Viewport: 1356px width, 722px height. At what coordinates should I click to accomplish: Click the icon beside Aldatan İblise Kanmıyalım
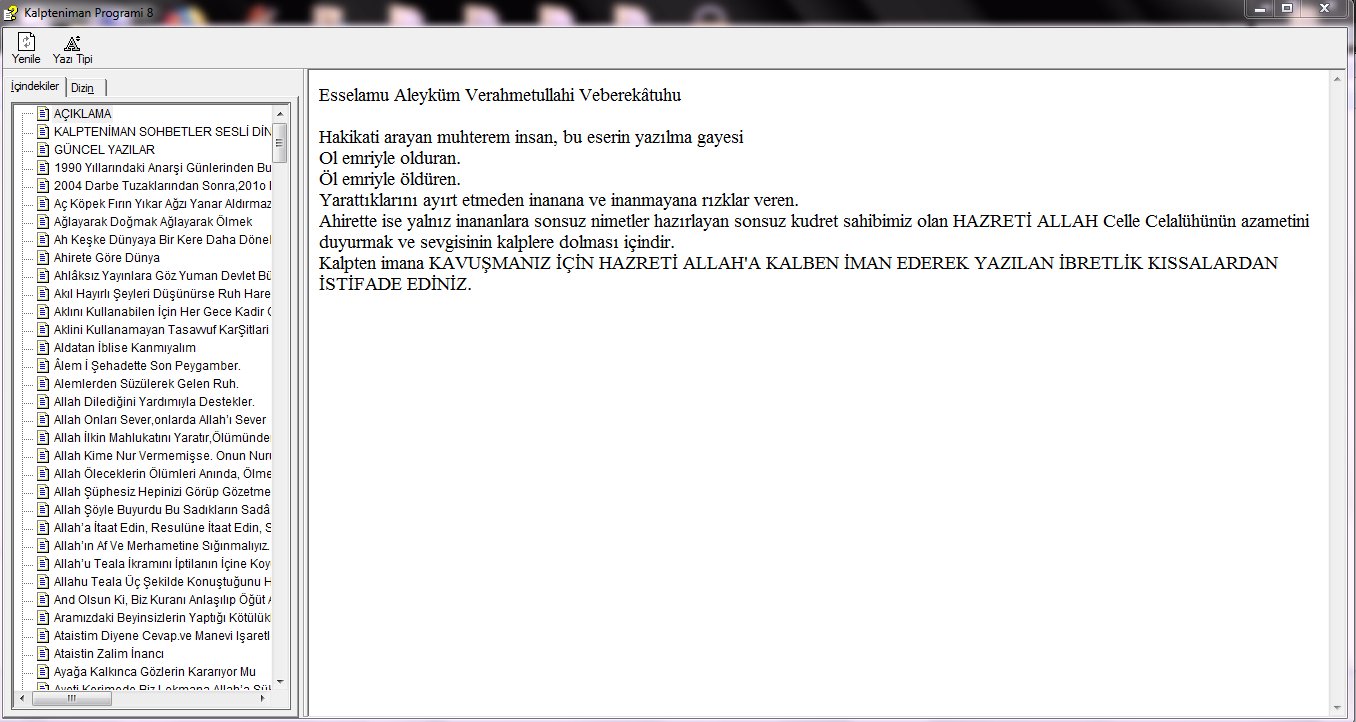[x=43, y=347]
